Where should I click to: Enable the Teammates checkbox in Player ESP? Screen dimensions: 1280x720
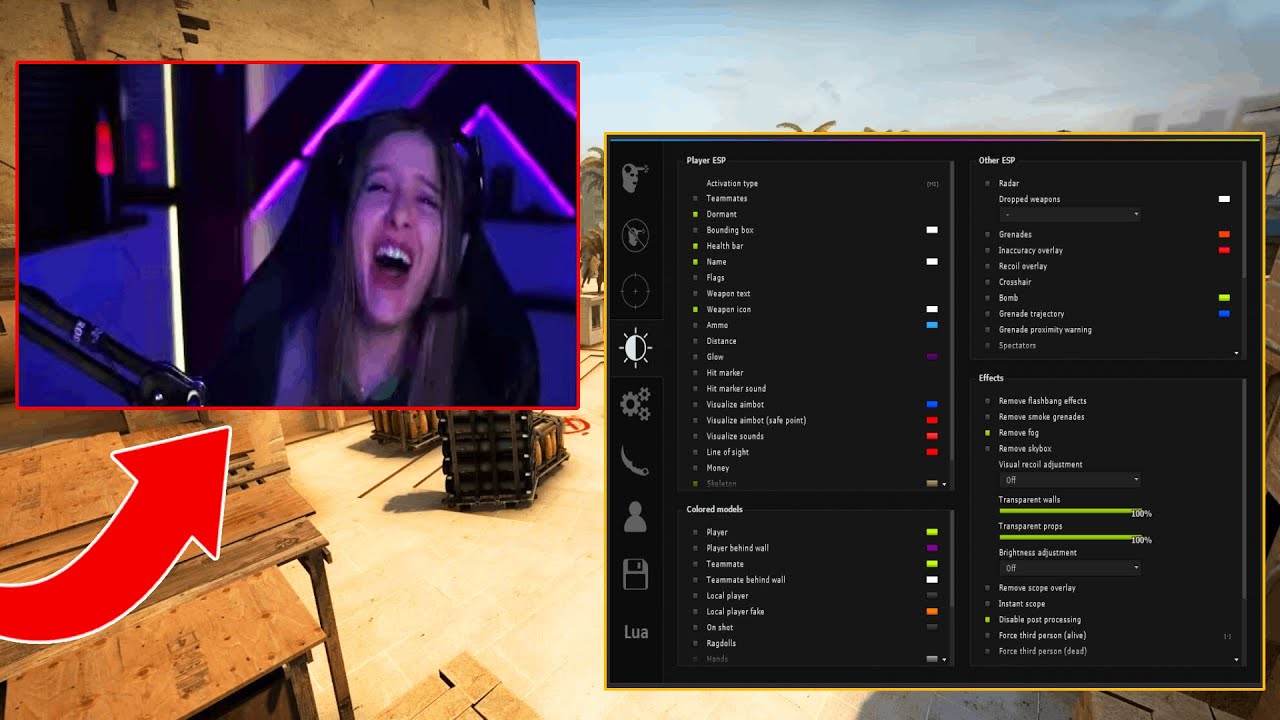[695, 198]
